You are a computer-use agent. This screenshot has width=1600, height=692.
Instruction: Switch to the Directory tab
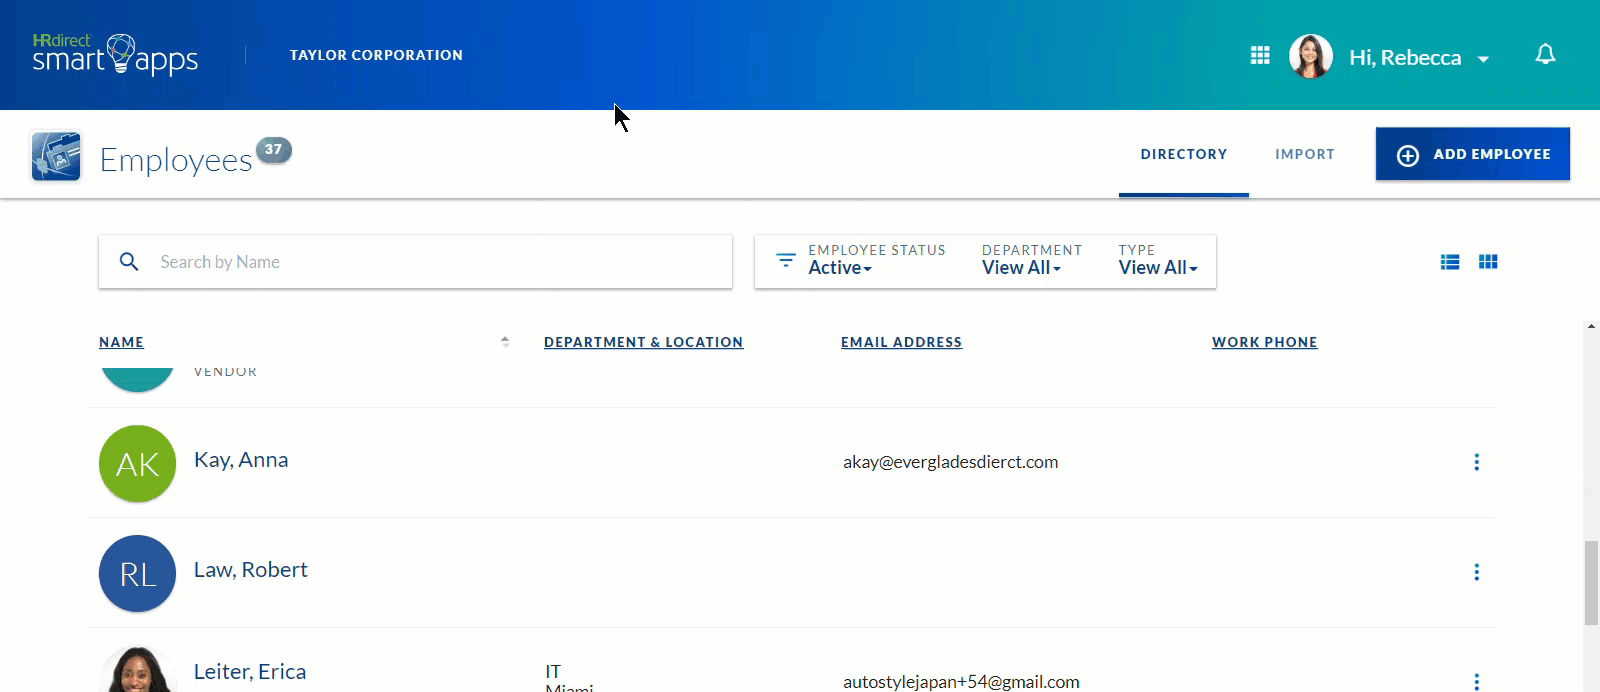(1184, 154)
